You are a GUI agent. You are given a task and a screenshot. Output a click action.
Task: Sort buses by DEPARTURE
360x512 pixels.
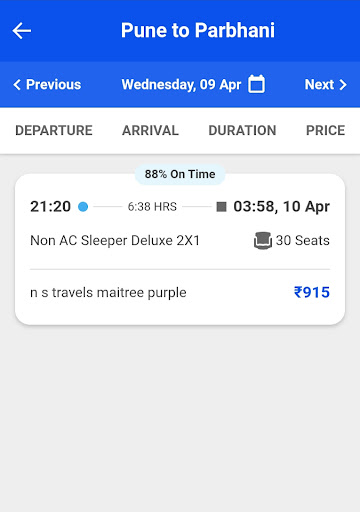point(54,130)
